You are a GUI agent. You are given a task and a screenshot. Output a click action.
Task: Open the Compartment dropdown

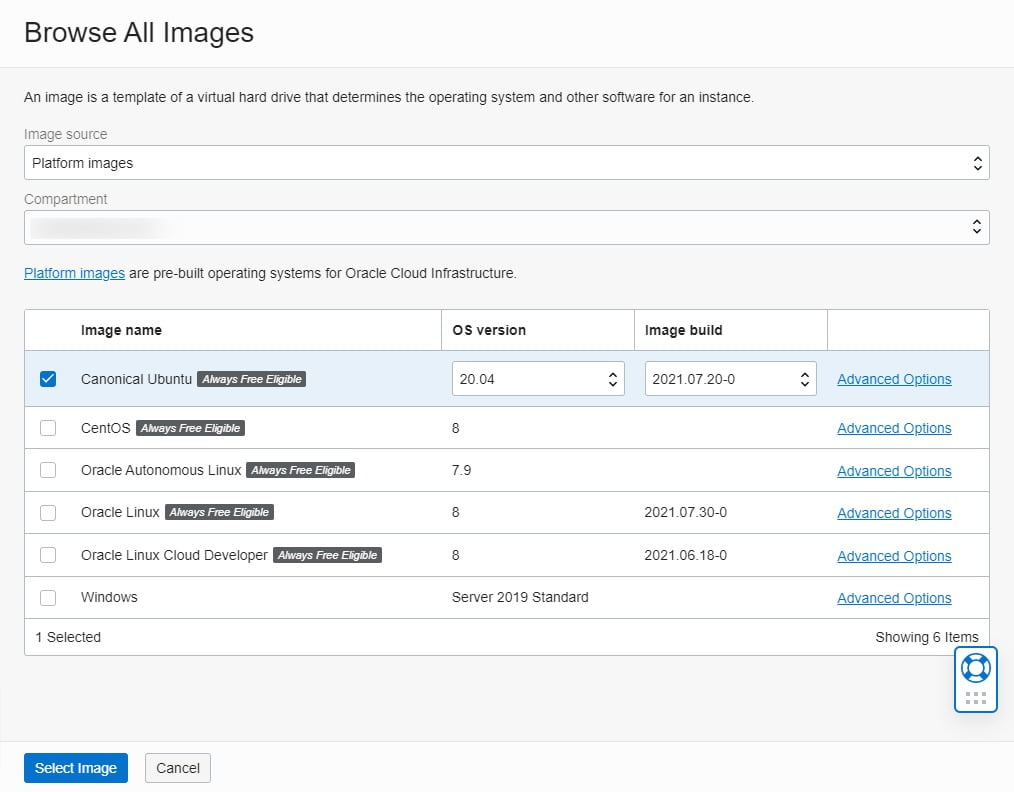pos(506,228)
